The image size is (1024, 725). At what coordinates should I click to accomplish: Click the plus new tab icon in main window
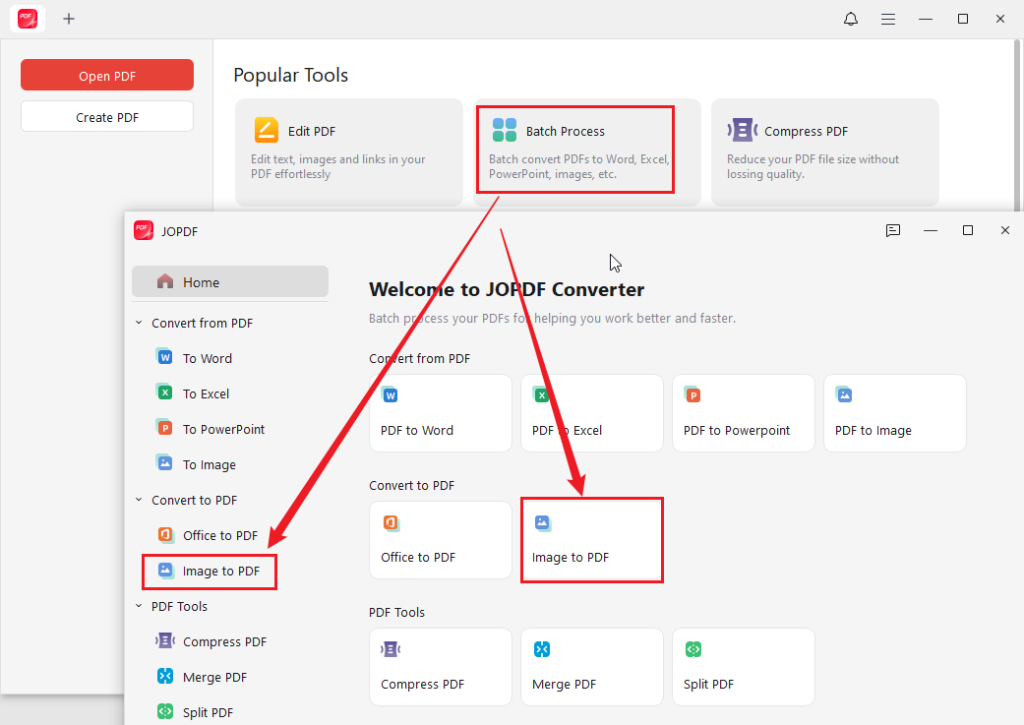pos(69,19)
